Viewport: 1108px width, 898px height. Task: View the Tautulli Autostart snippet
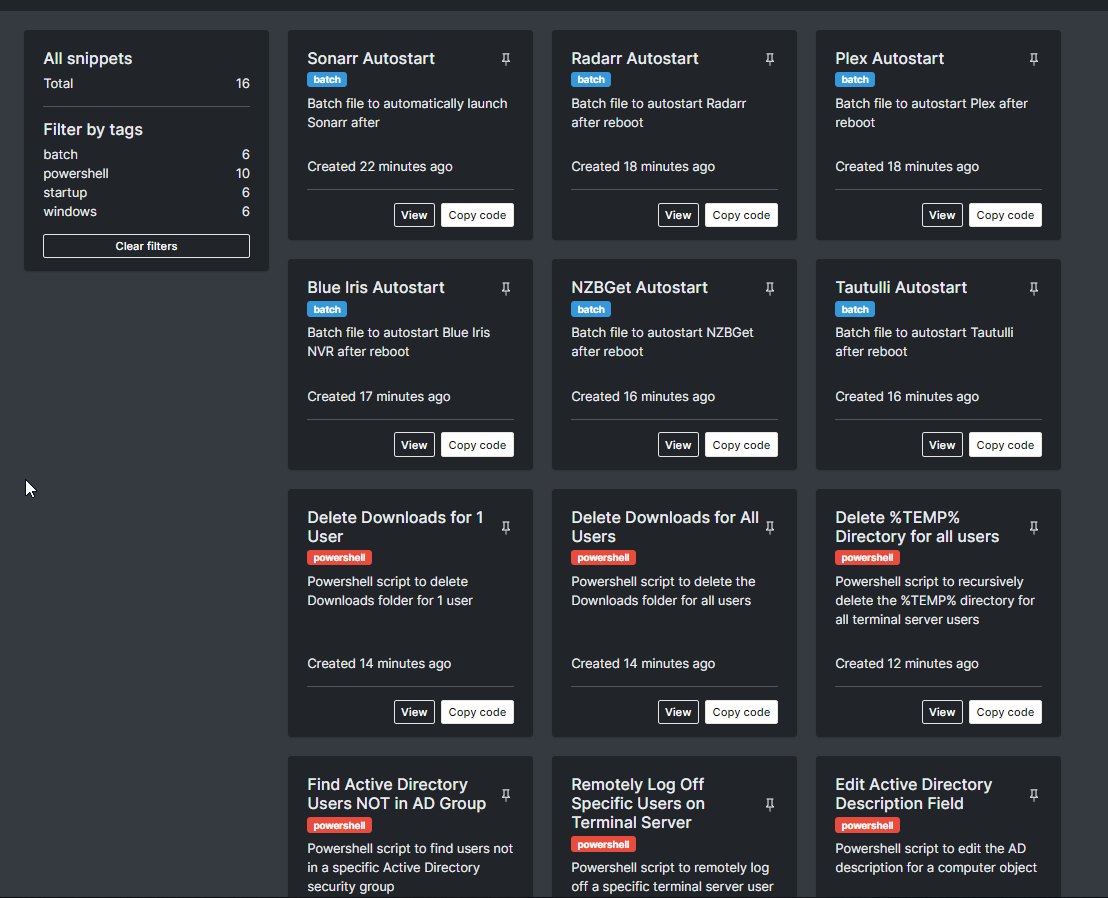(x=942, y=444)
